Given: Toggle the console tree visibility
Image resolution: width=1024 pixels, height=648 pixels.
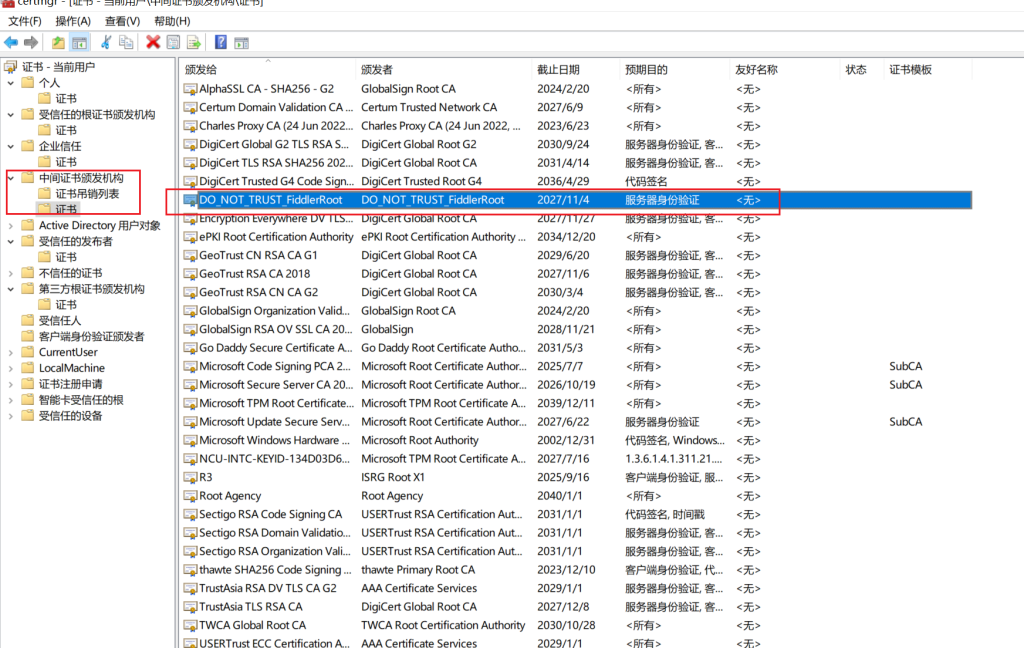Looking at the screenshot, I should click(x=79, y=43).
